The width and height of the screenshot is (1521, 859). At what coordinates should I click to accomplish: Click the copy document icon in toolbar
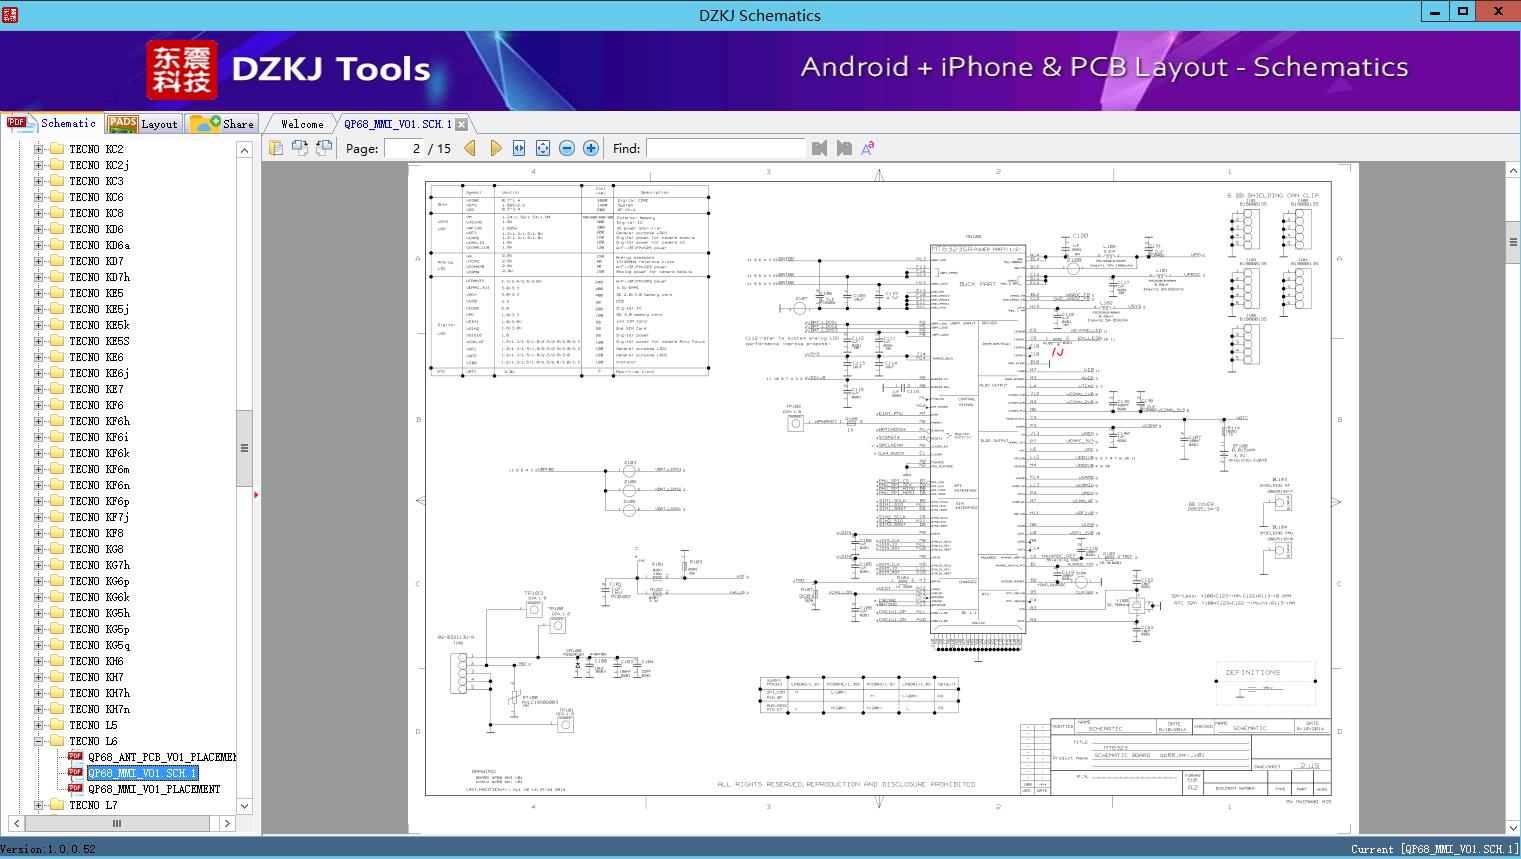coord(276,148)
